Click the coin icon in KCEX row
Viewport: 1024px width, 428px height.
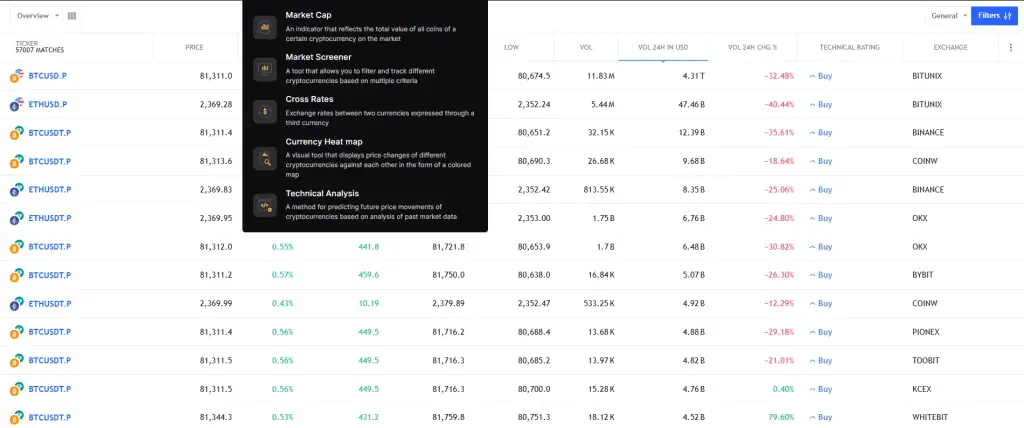16,389
